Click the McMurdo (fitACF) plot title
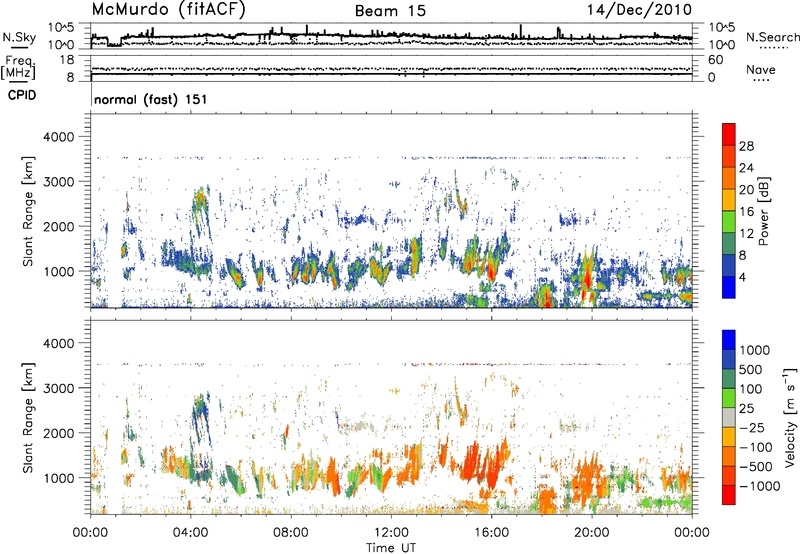This screenshot has width=800, height=554. pos(168,10)
